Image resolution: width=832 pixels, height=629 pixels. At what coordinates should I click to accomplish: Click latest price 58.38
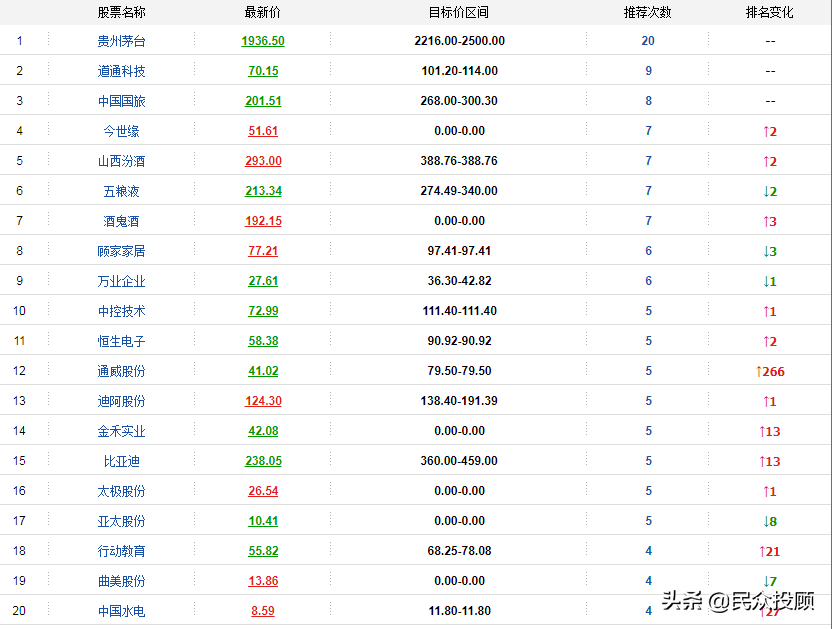[x=263, y=341]
